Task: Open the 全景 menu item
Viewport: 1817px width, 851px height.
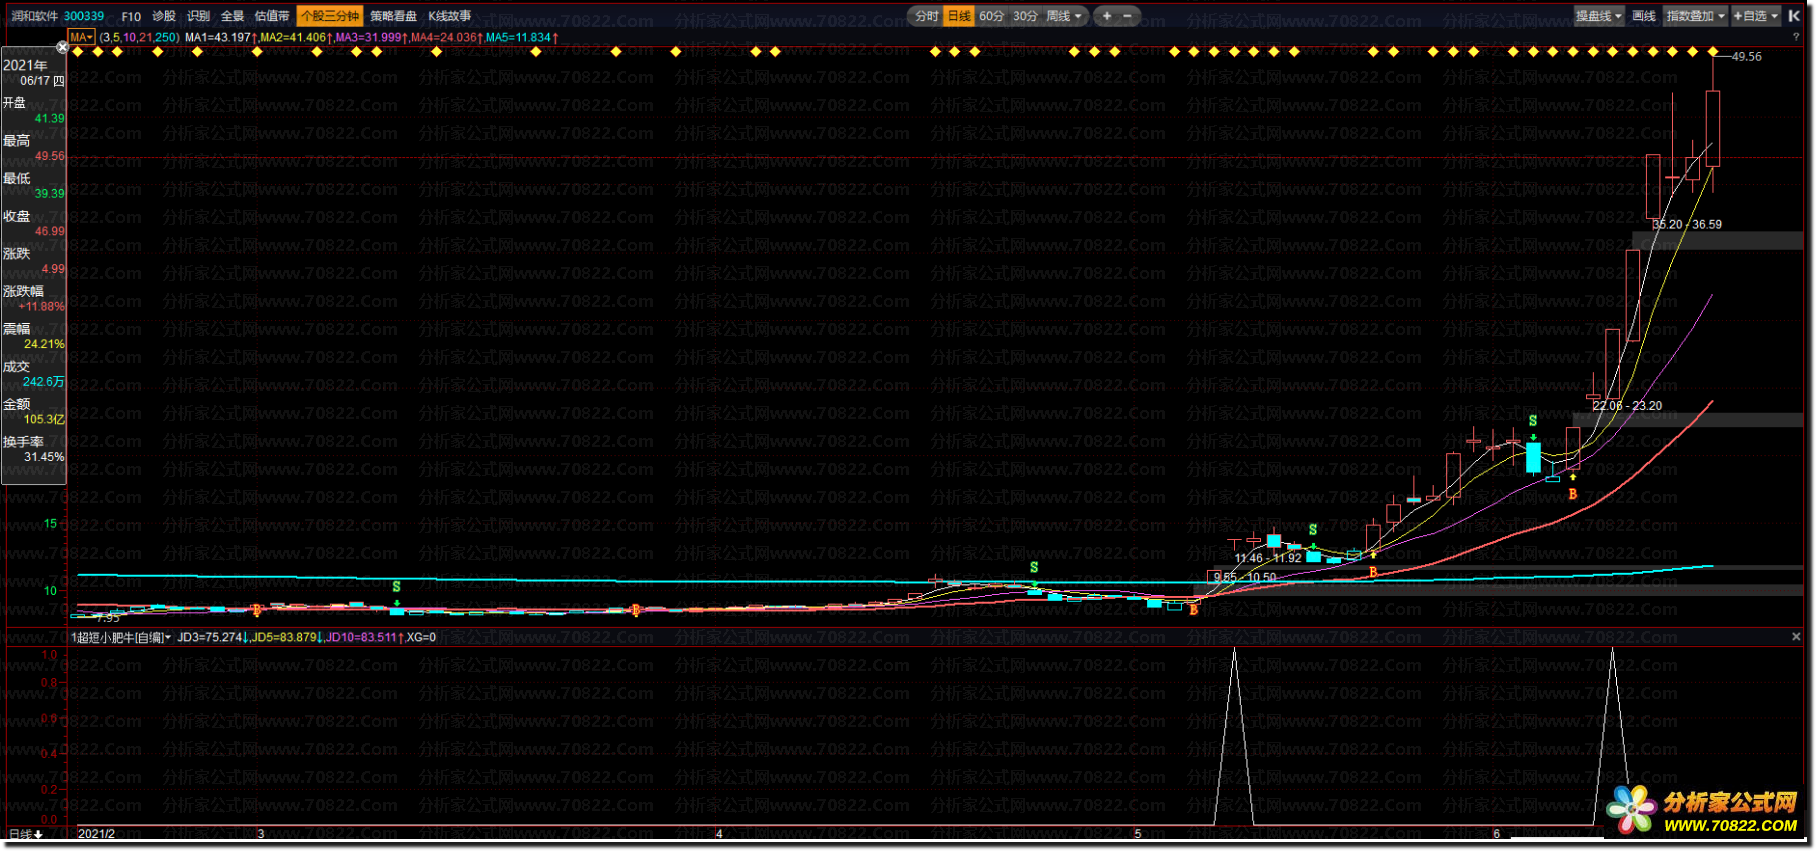Action: [232, 16]
